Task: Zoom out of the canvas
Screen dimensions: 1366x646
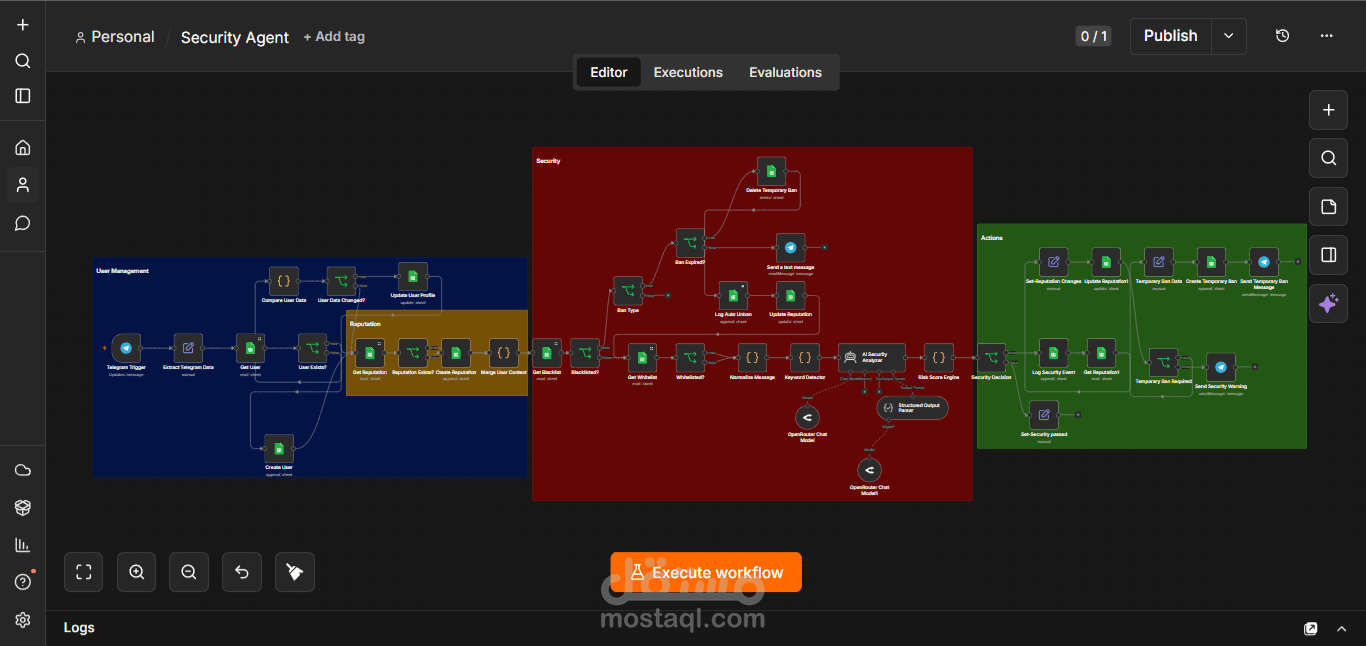Action: (189, 572)
